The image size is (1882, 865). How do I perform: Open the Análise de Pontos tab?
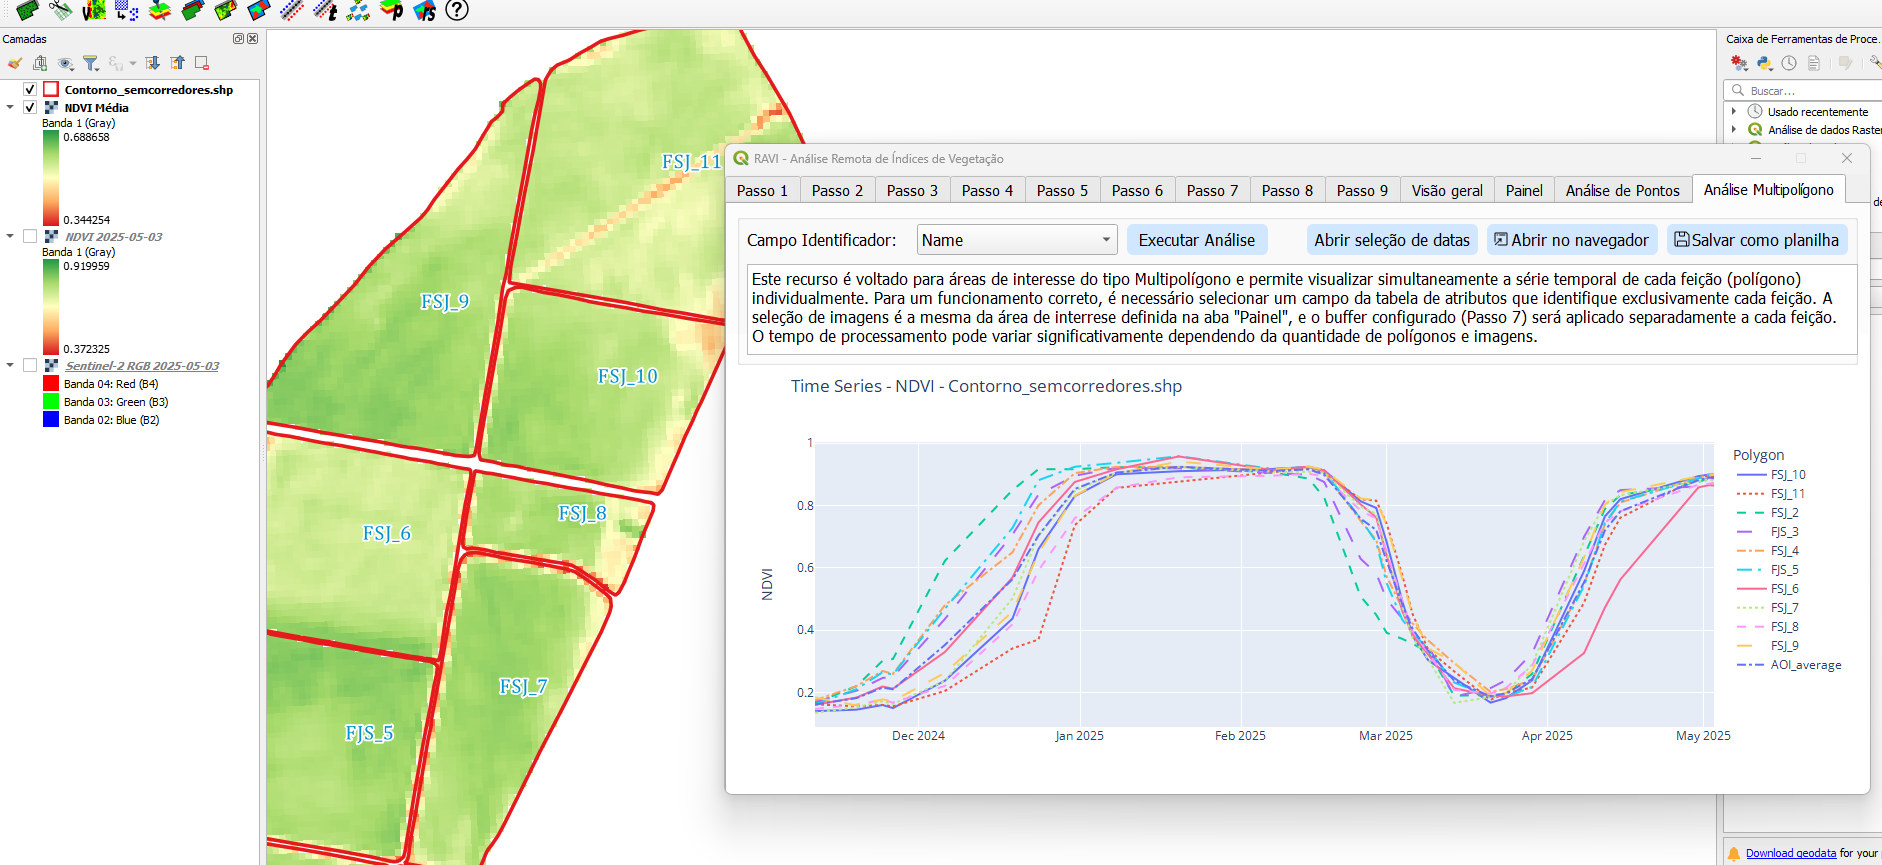(1622, 191)
